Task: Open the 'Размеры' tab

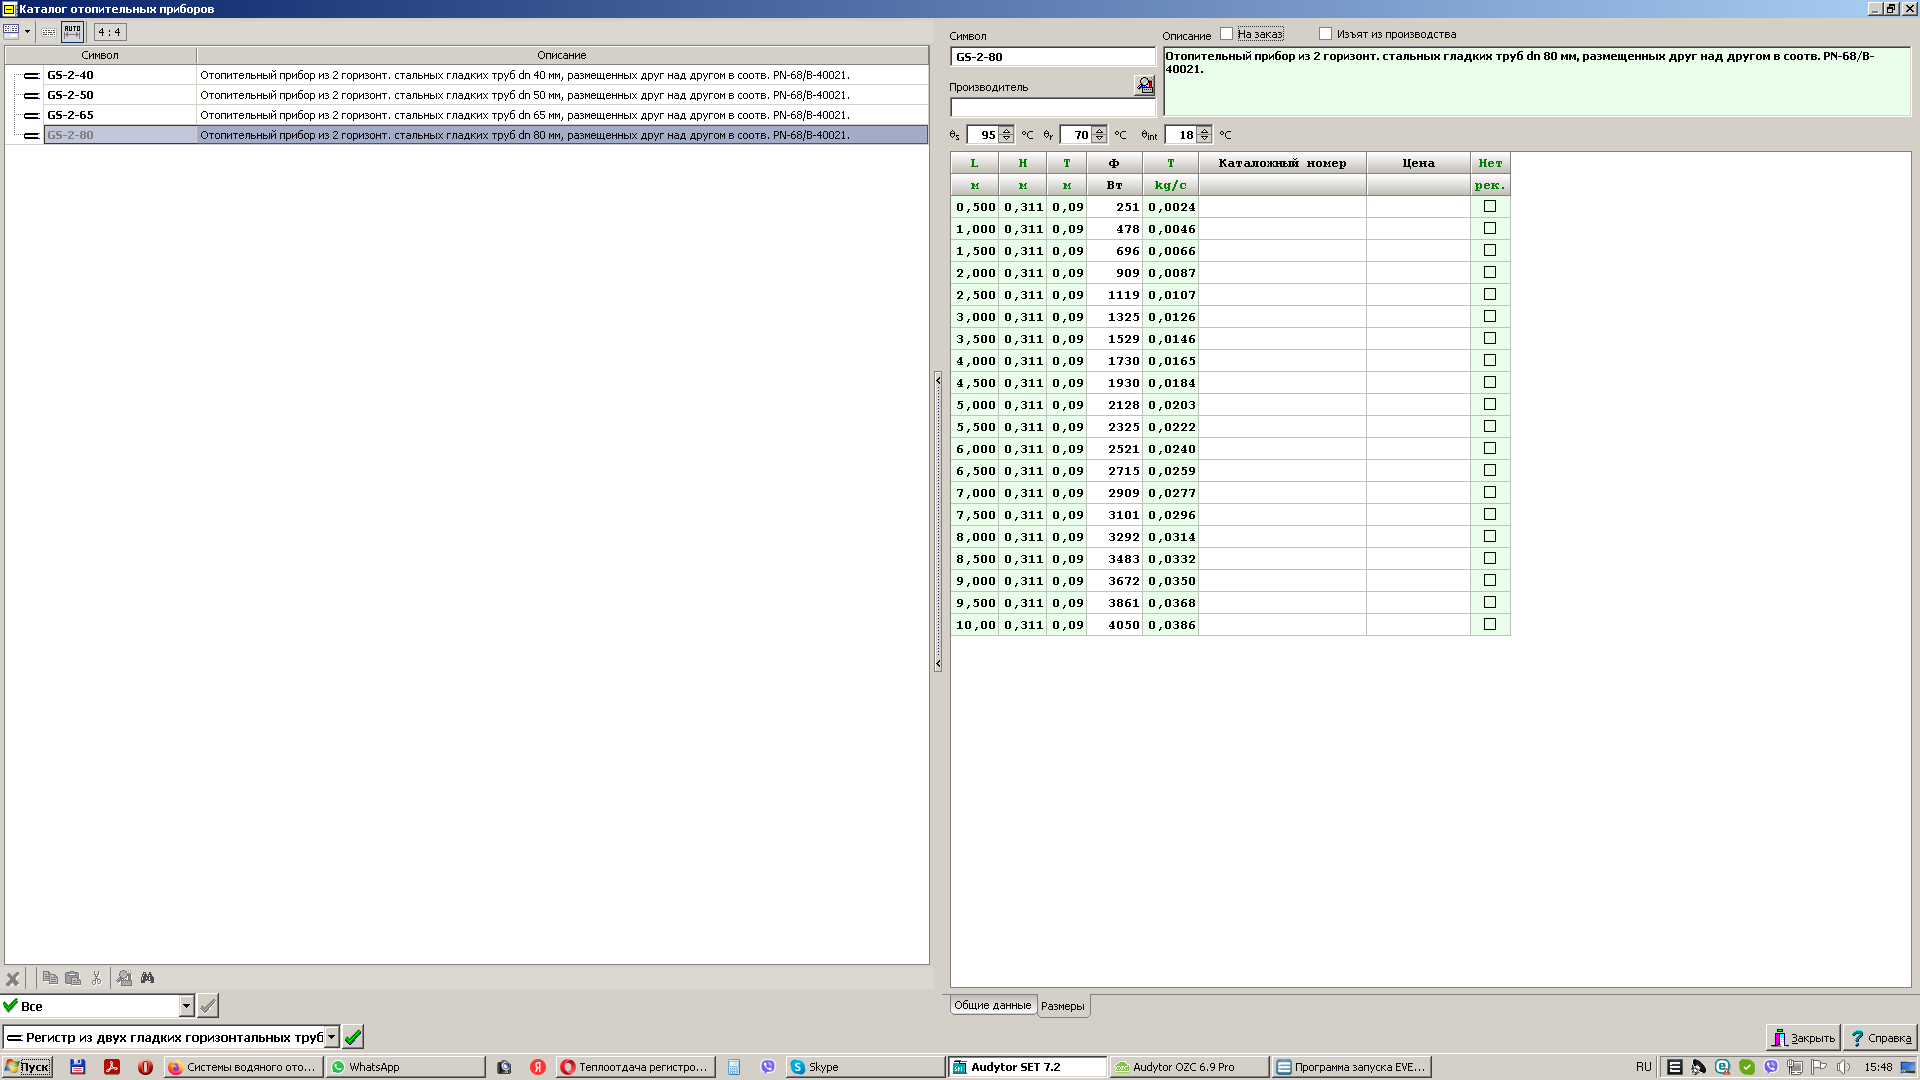Action: point(1062,1006)
